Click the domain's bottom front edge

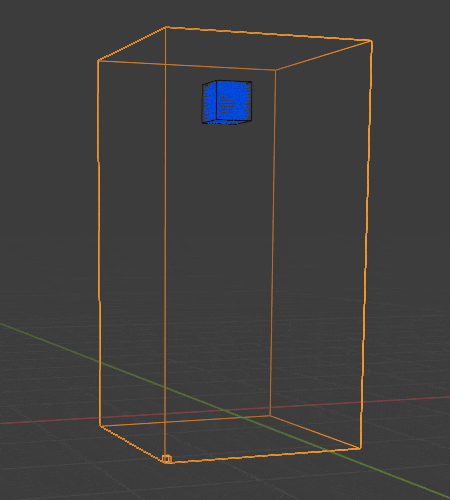[263, 455]
